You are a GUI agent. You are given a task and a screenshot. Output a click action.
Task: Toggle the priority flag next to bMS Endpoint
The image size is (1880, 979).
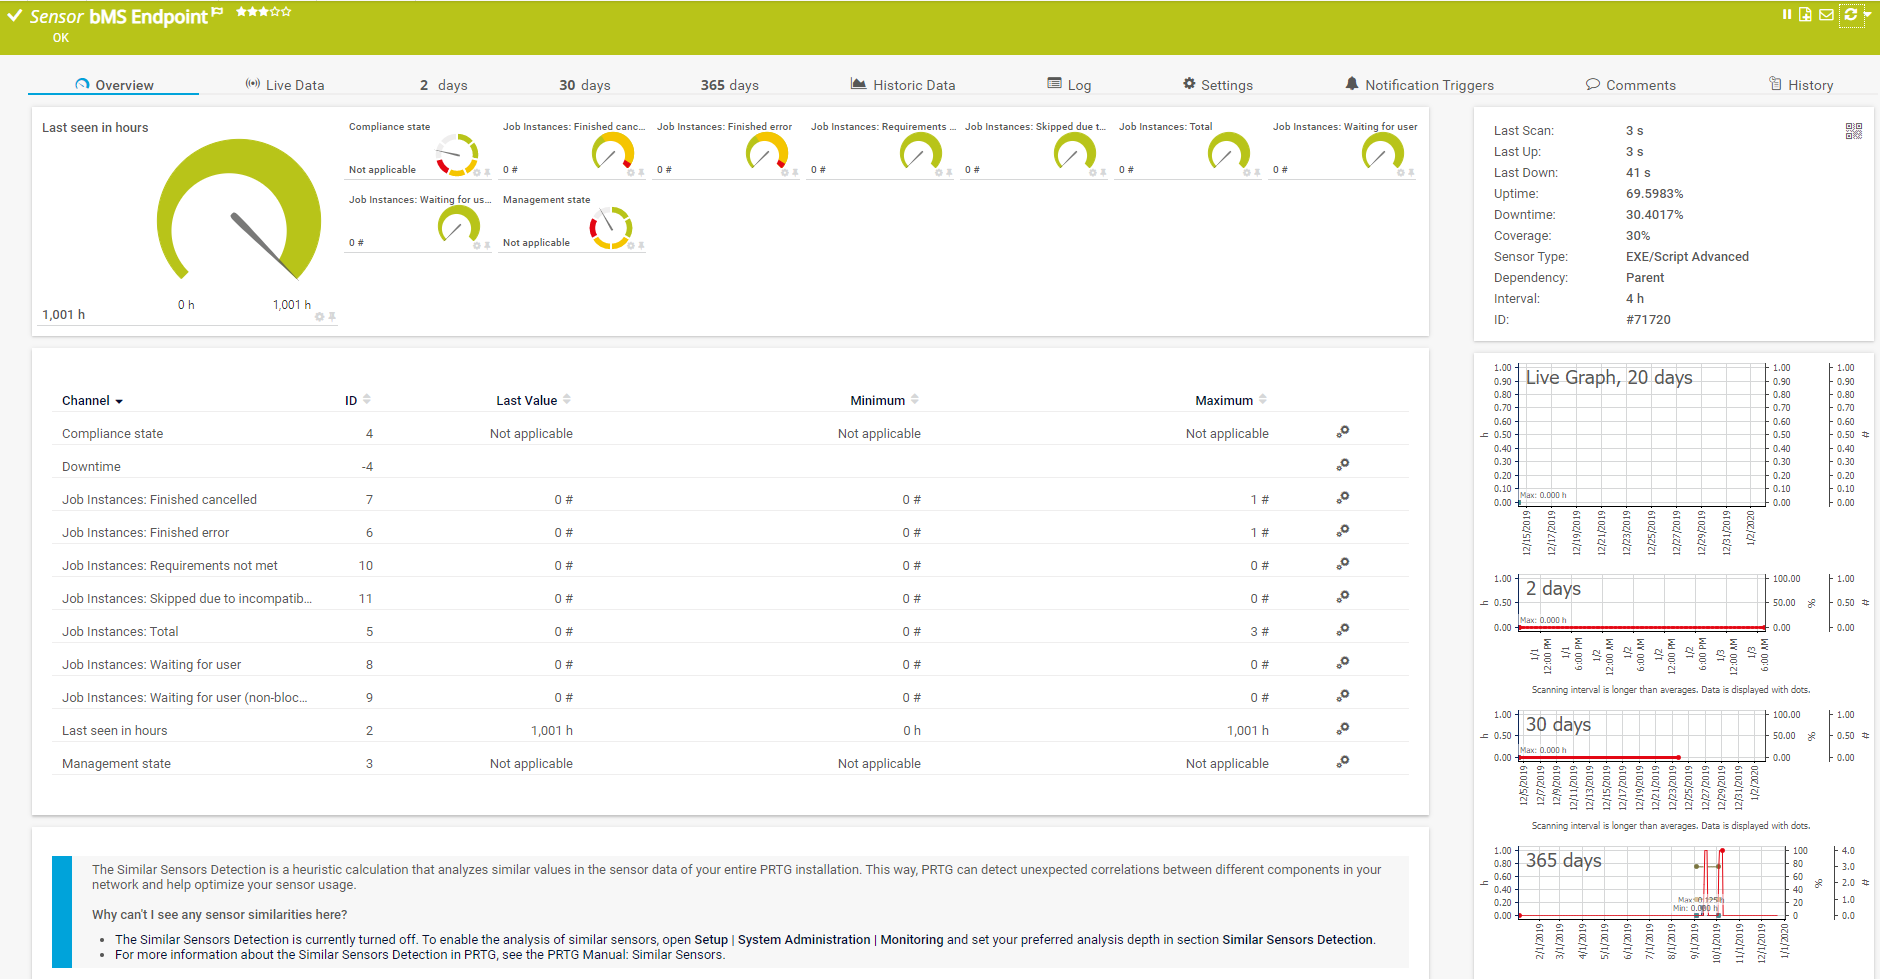[x=217, y=12]
